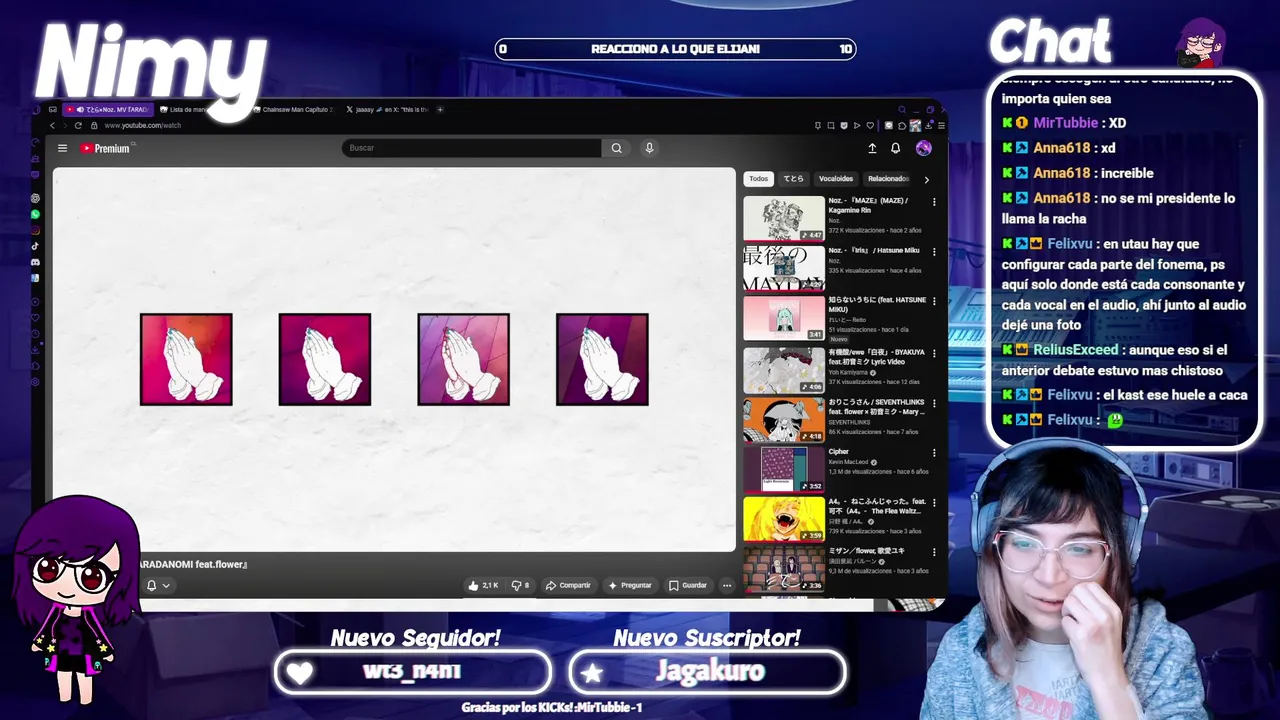Open Discord in browser sidebar
The height and width of the screenshot is (720, 1280).
click(35, 262)
